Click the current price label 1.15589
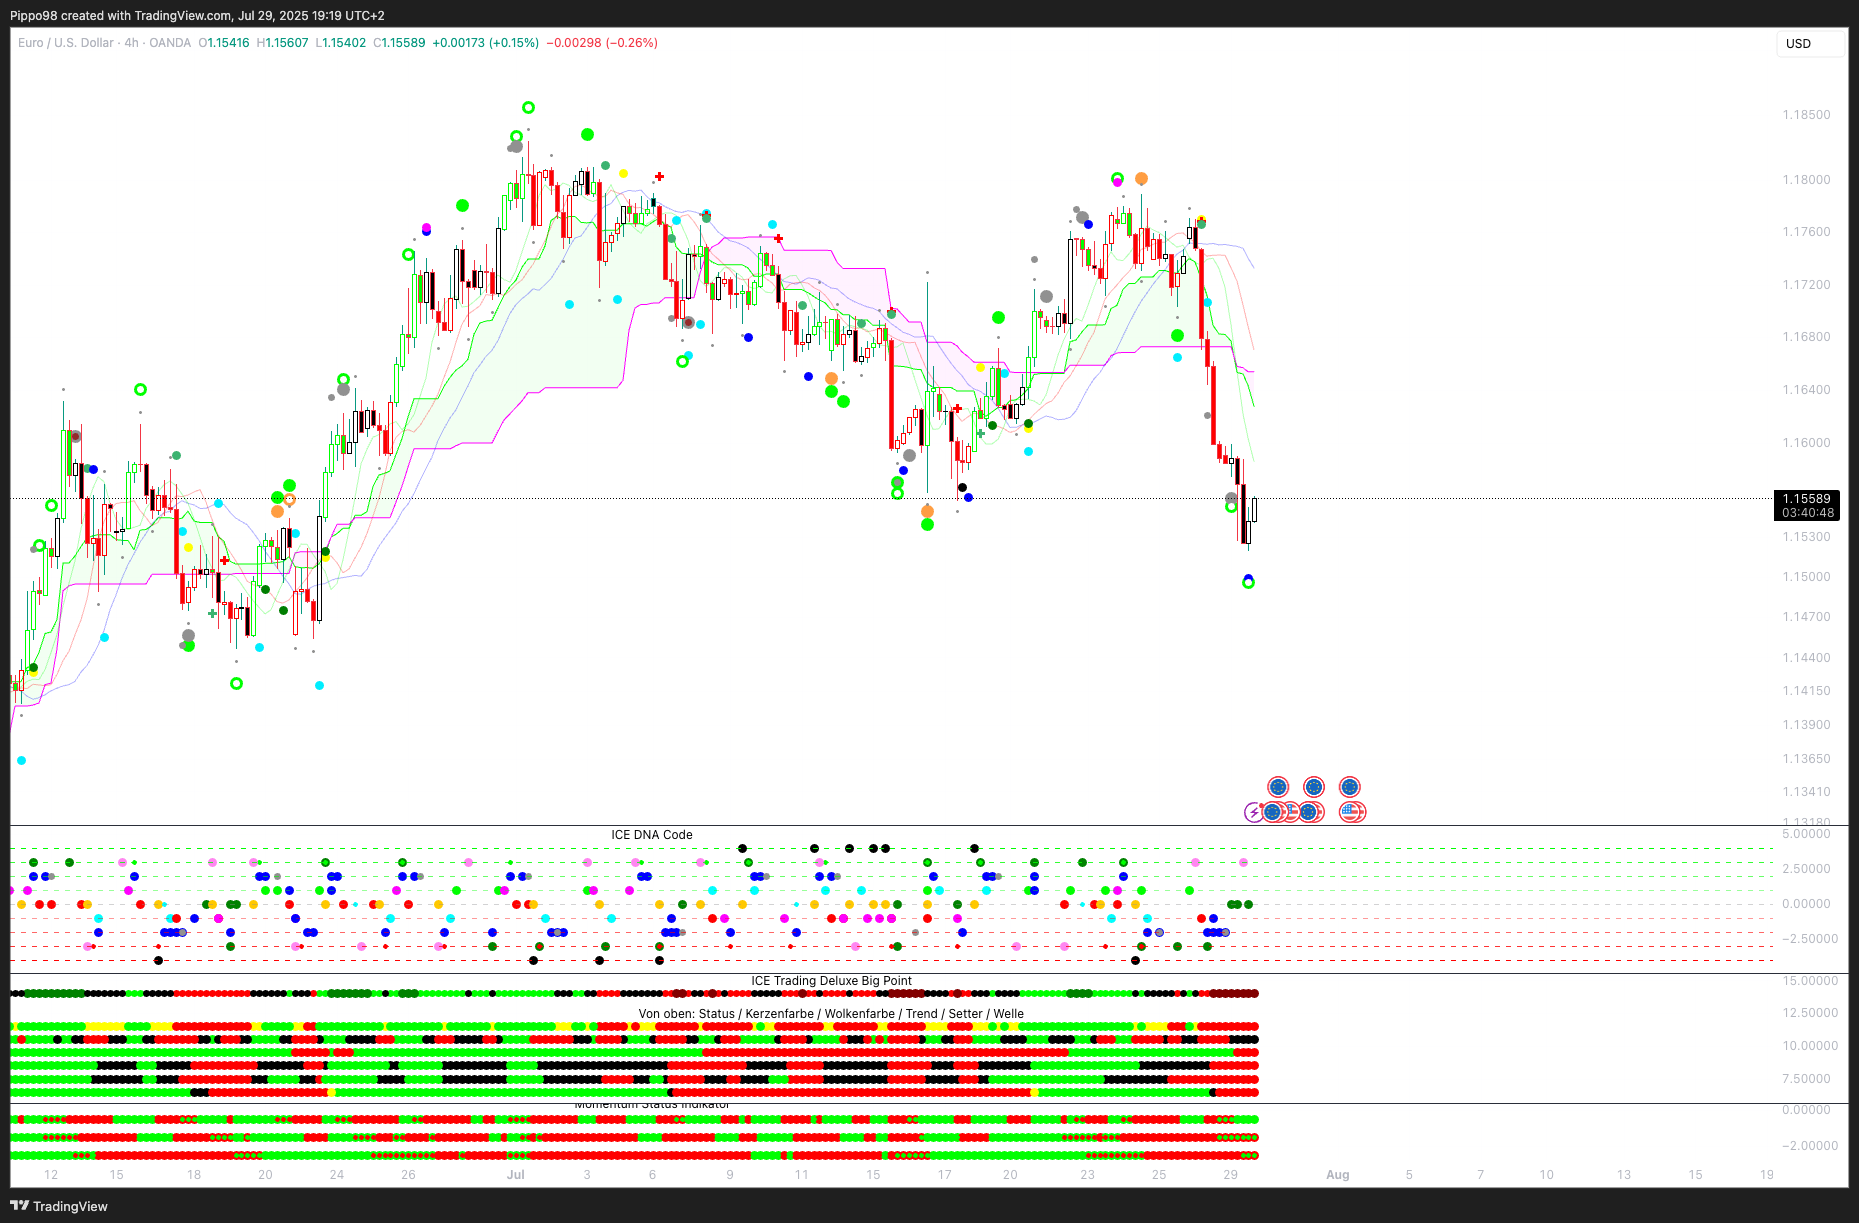 point(1807,499)
